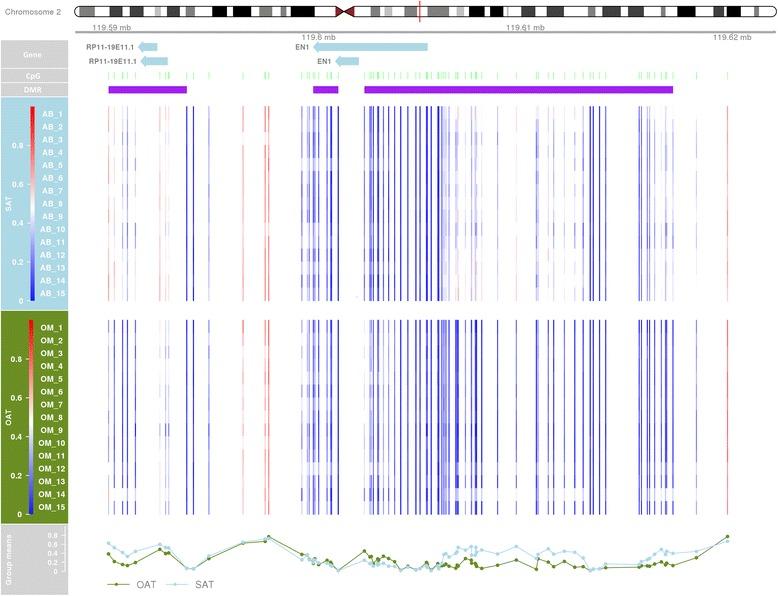Select sample label AB_15
Screen dimensions: 778x596
coord(53,293)
